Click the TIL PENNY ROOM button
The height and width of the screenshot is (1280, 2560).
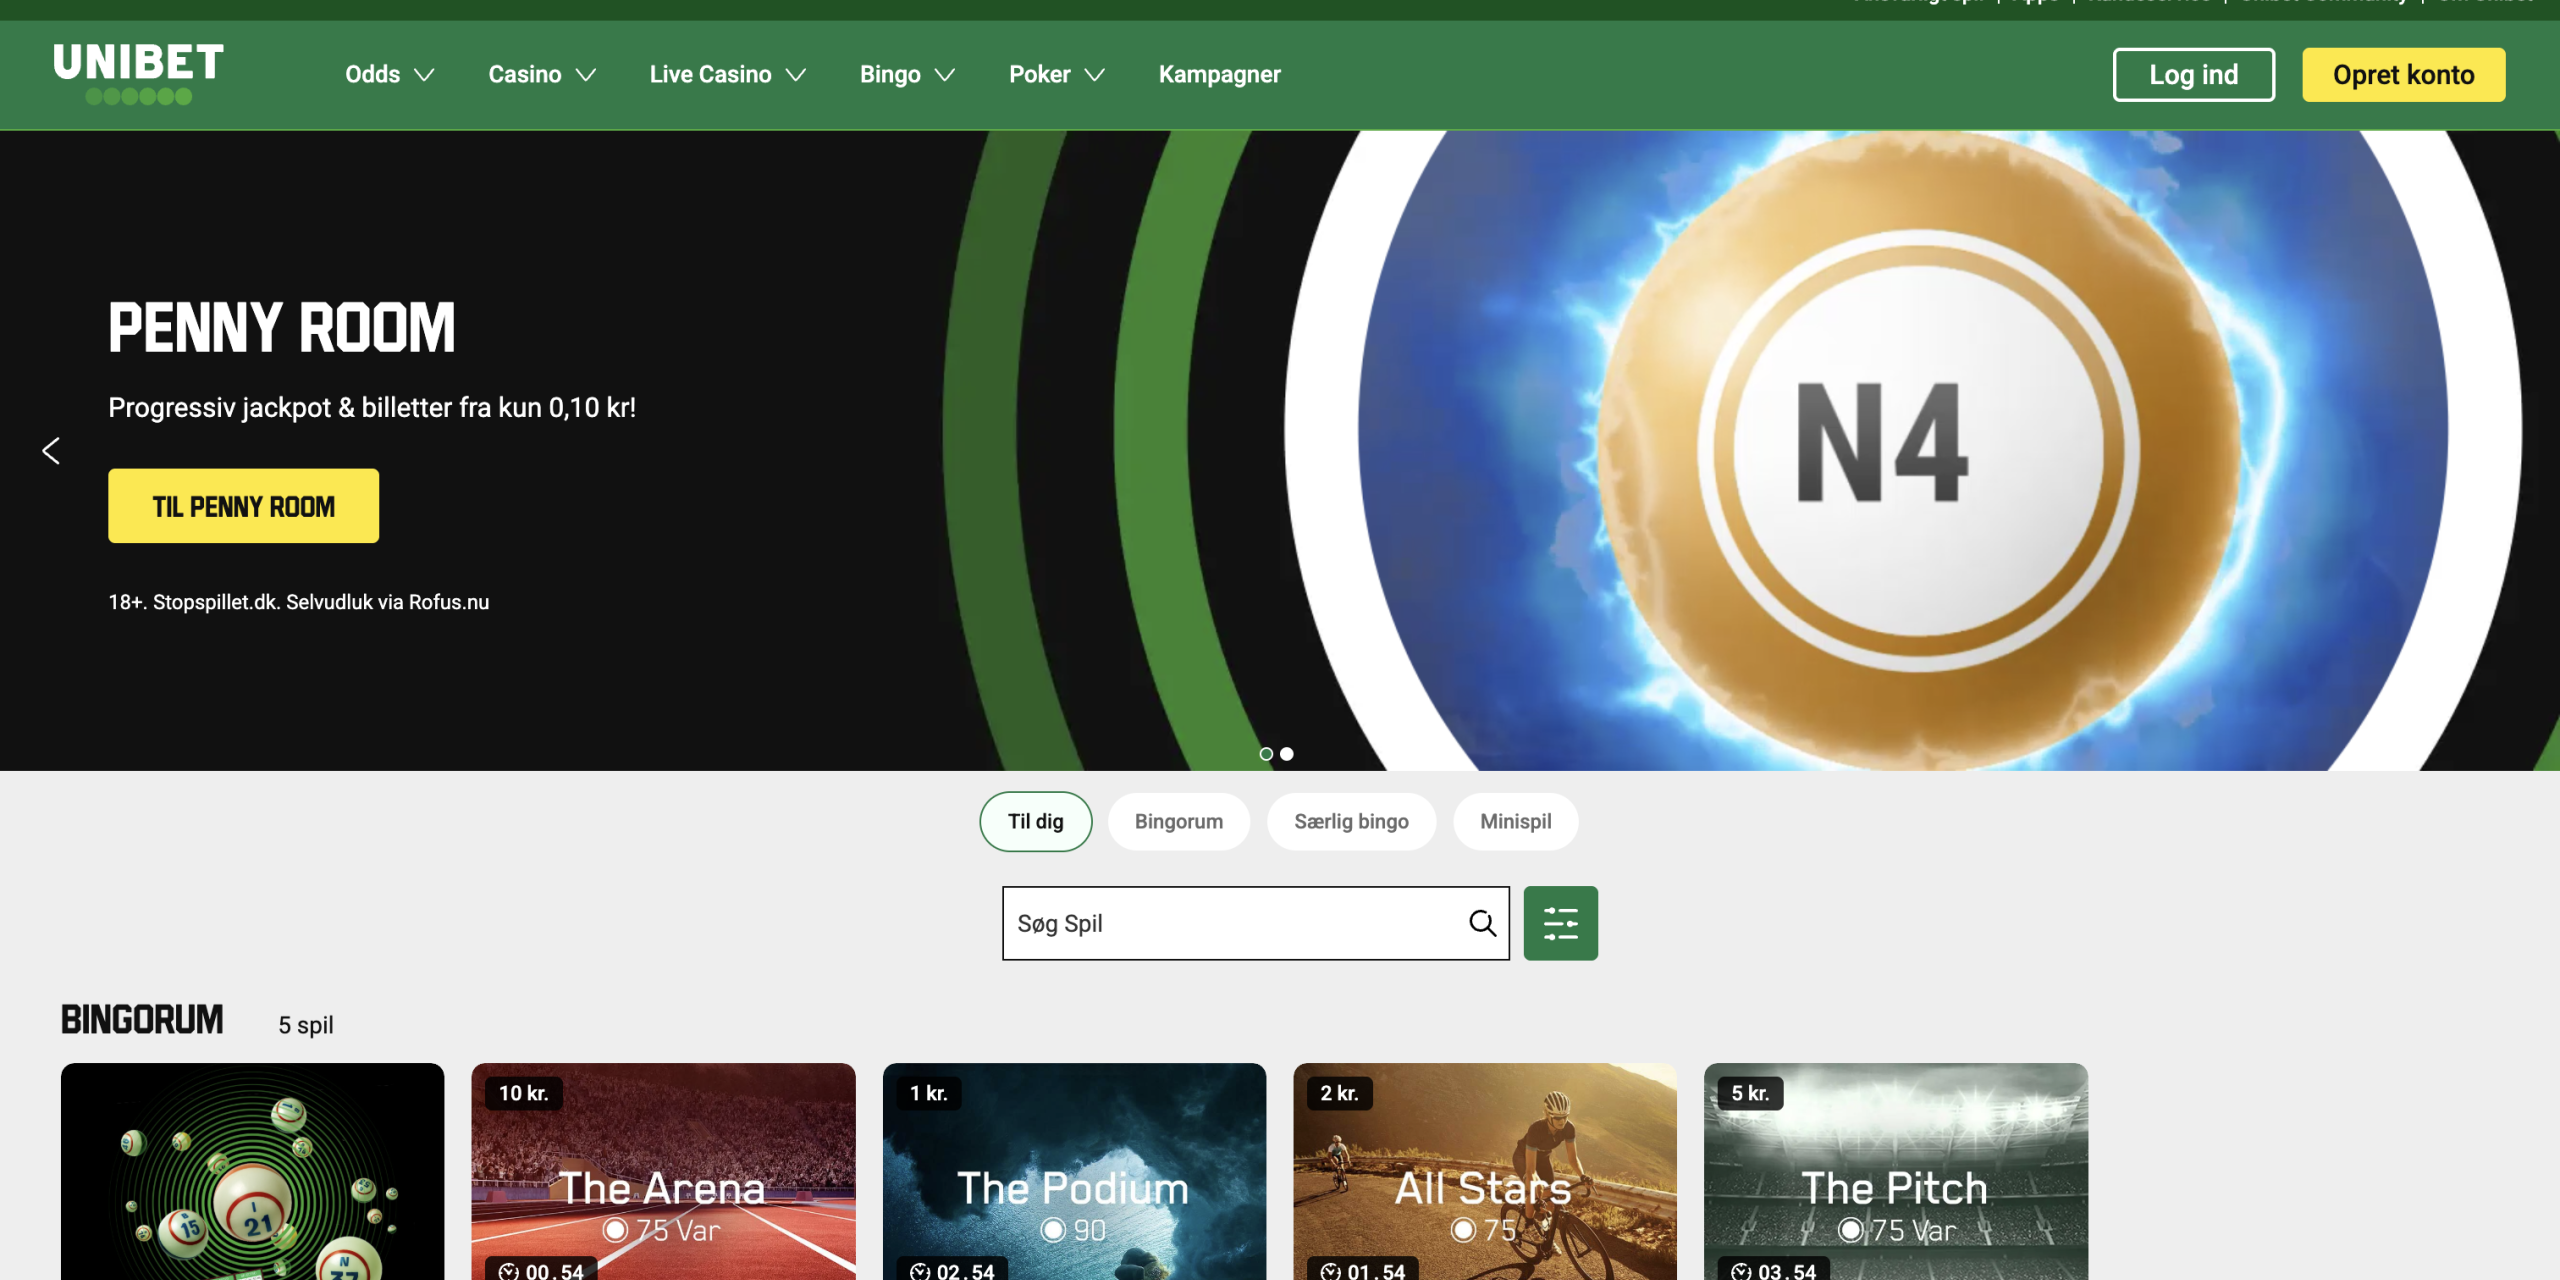click(x=243, y=506)
